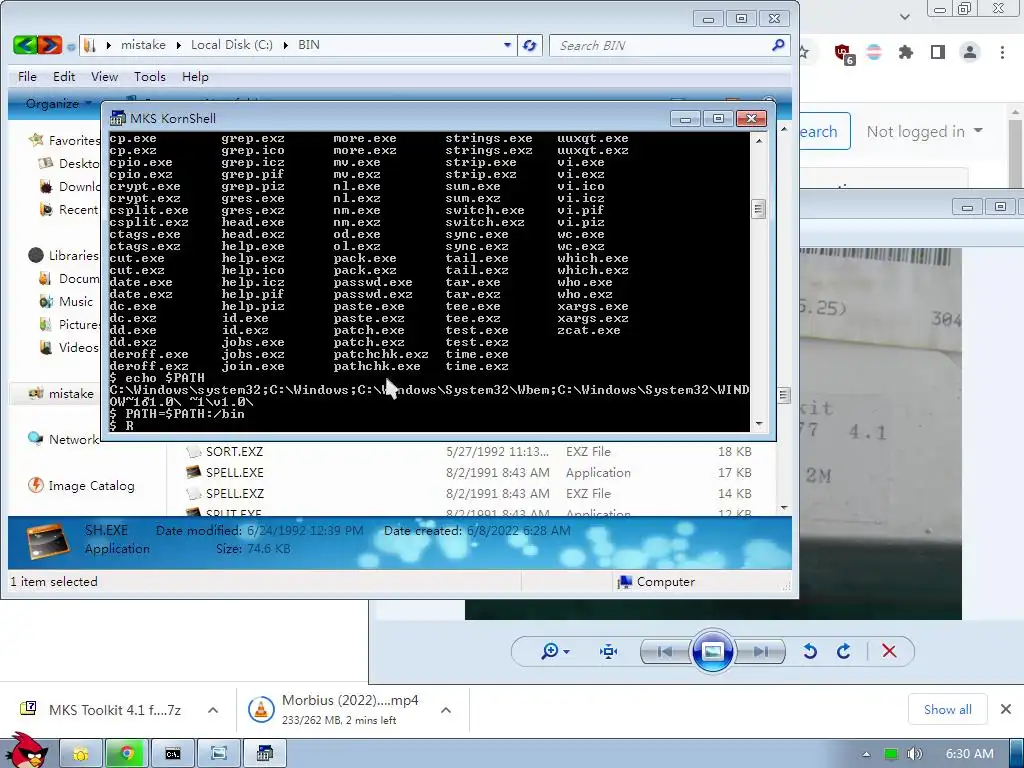Show previous picture in photo viewer
1024x768 pixels.
click(x=665, y=651)
